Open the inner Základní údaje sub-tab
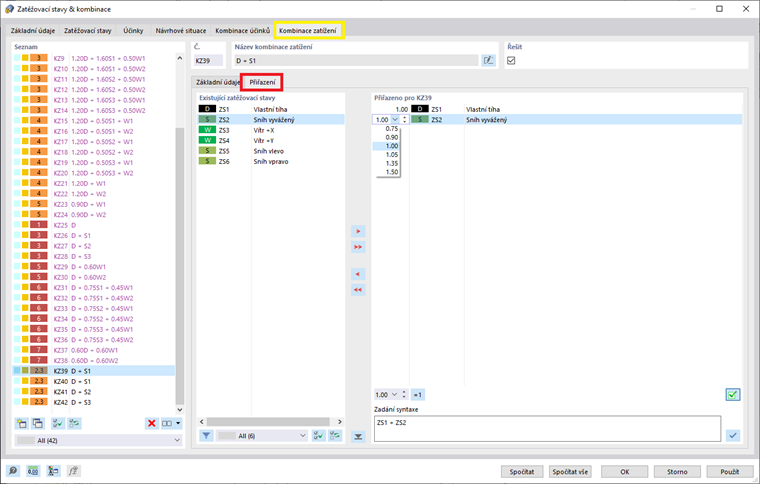 tap(217, 82)
